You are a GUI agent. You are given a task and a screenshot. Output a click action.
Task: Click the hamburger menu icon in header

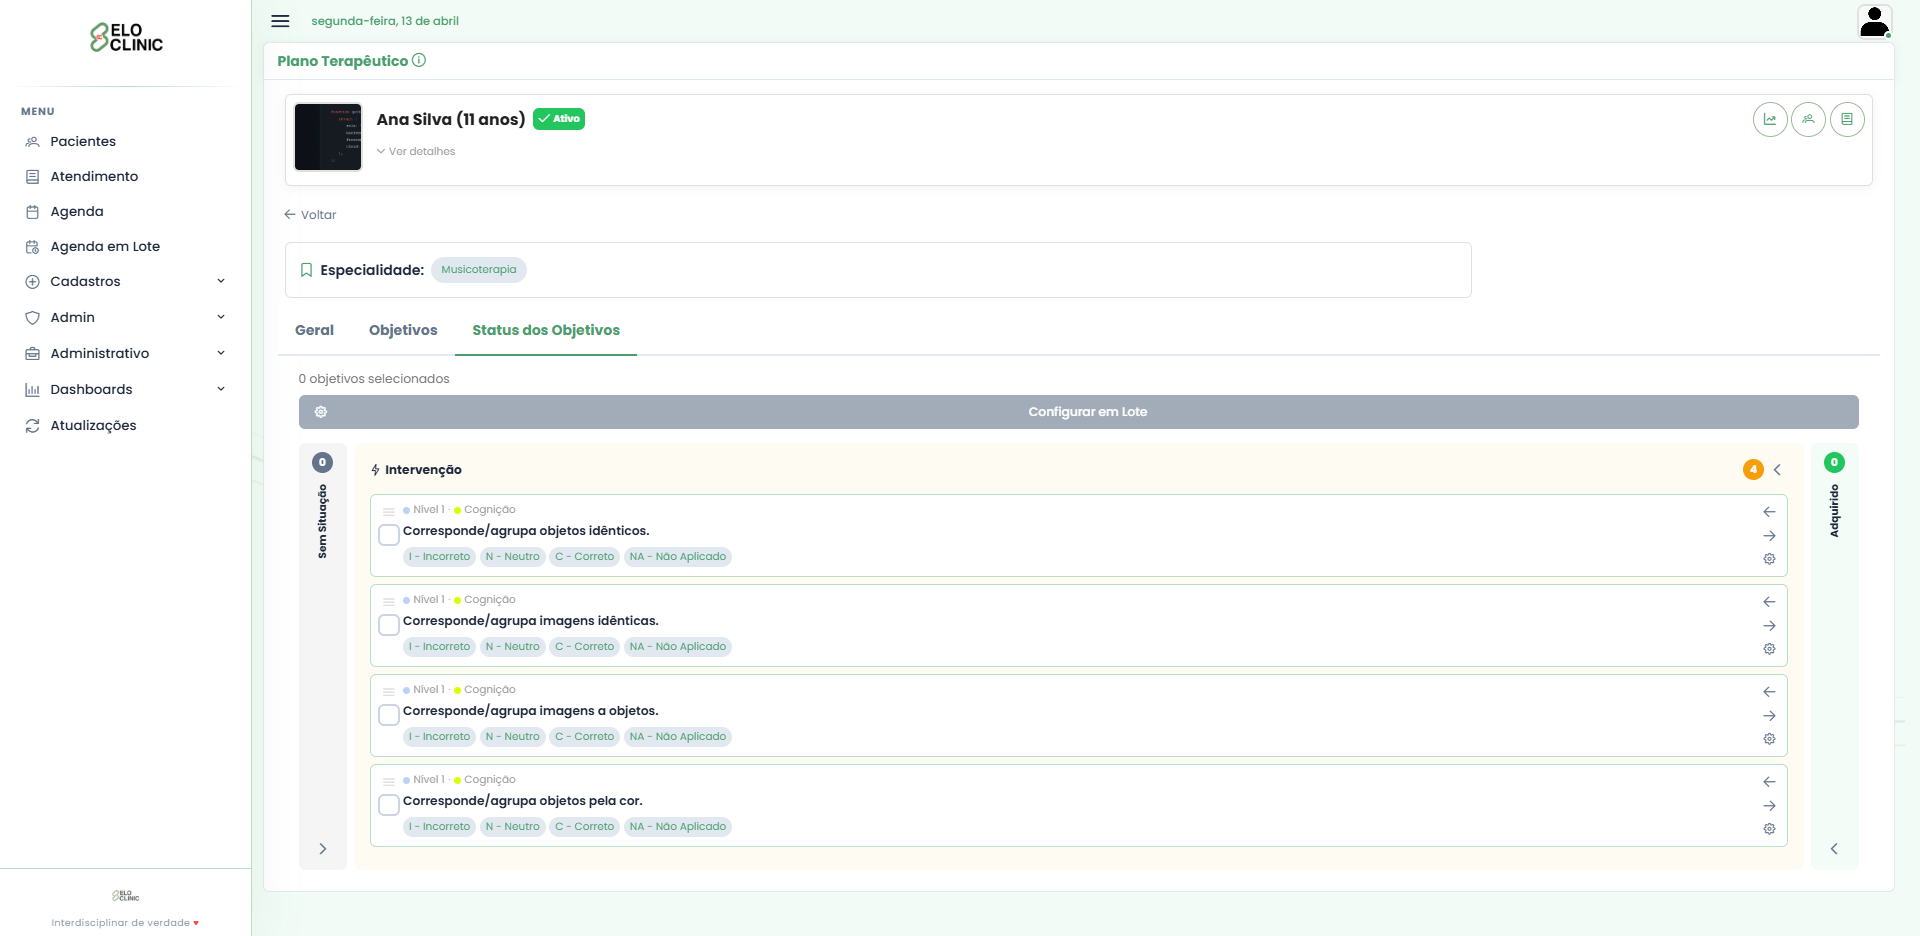point(280,21)
